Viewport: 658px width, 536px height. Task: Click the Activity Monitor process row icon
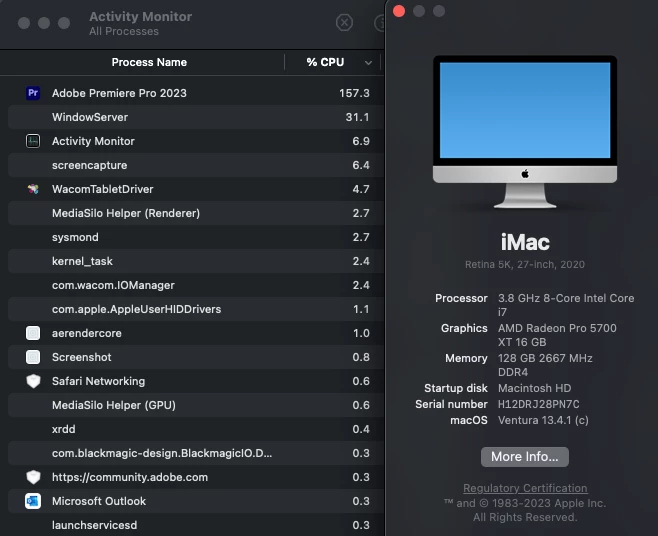[33, 141]
